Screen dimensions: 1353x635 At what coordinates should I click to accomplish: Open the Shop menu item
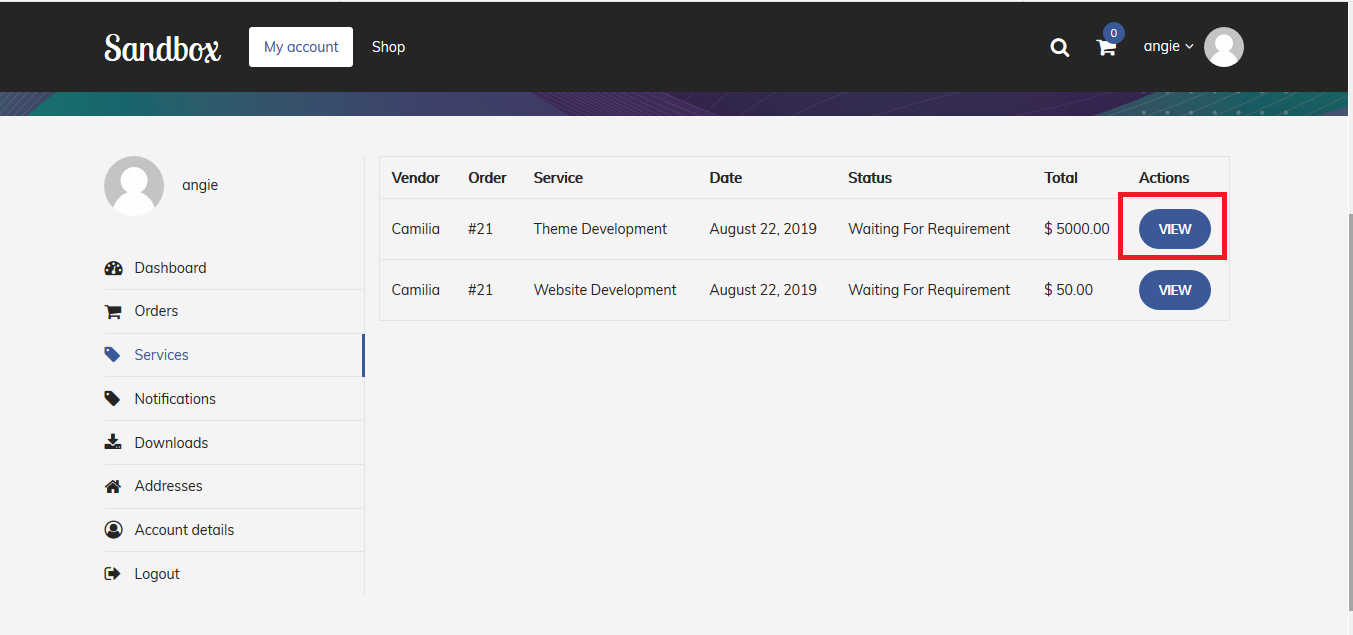pos(388,47)
